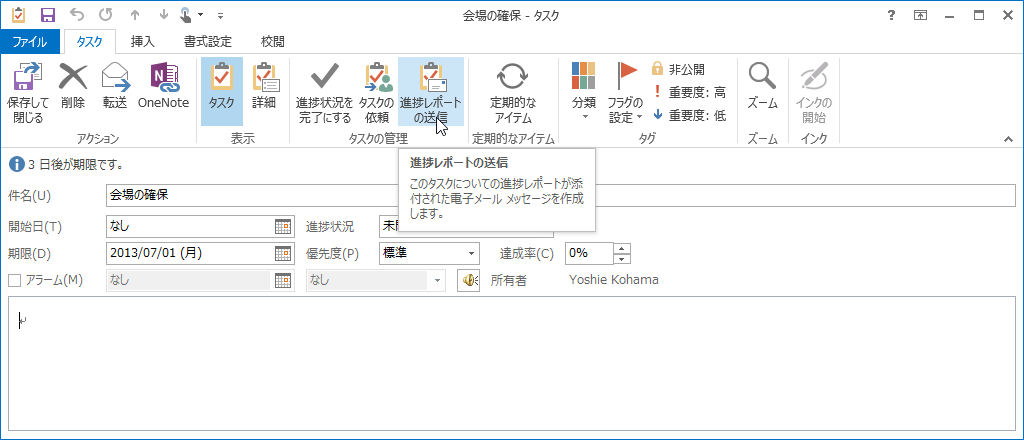Enable the アラーム reminder checkbox

(x=14, y=281)
